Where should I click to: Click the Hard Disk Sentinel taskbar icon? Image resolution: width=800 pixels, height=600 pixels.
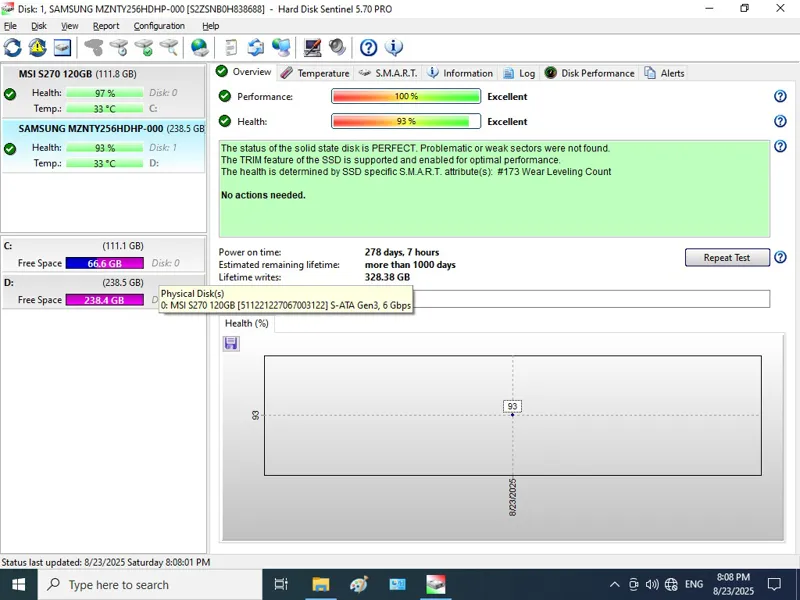click(x=436, y=585)
